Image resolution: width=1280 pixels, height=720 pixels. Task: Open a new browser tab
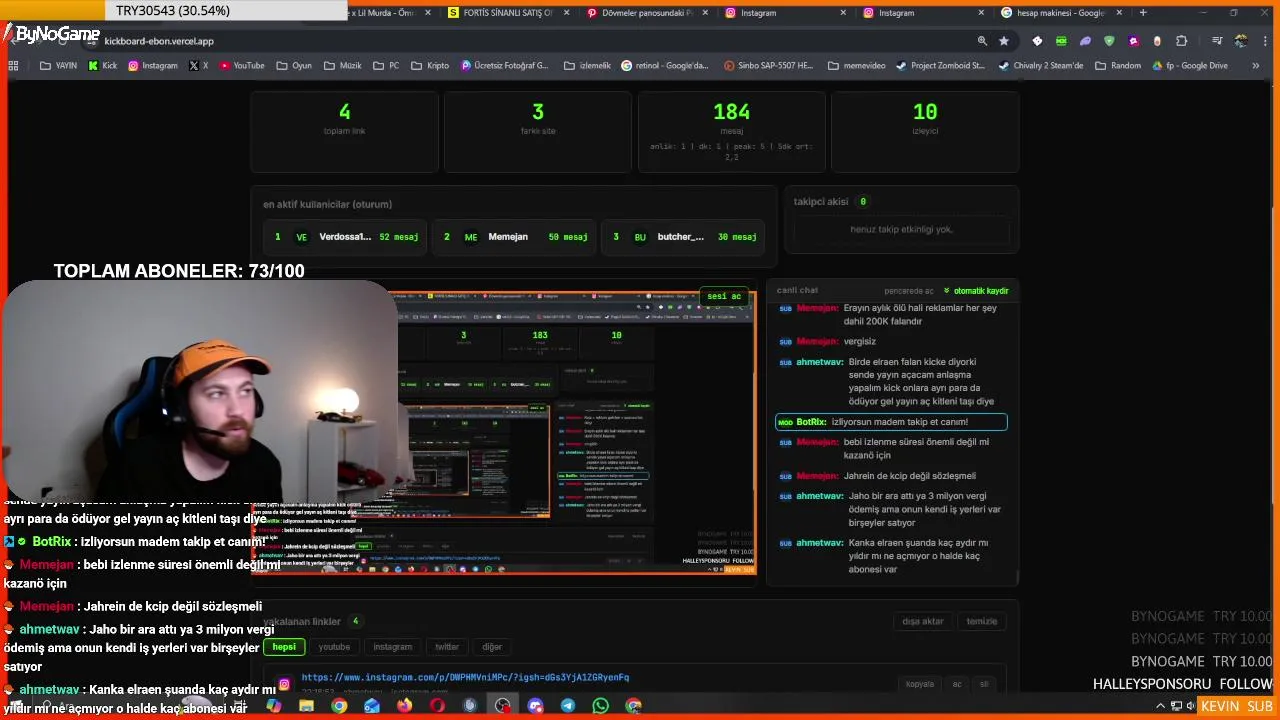[1143, 13]
